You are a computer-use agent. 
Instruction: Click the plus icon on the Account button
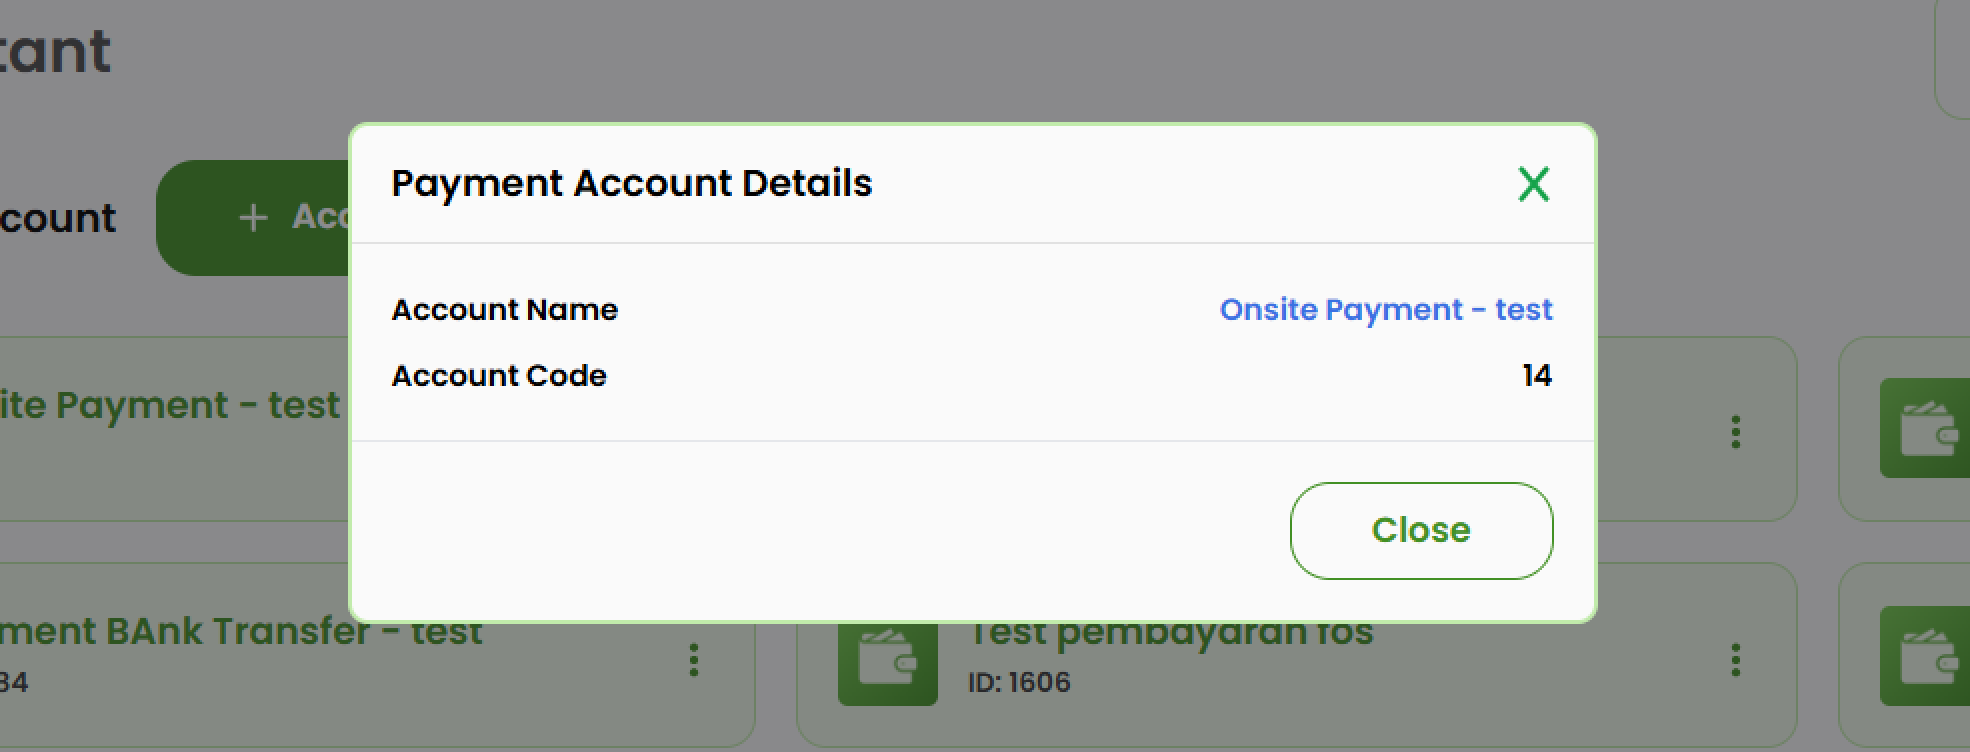253,217
